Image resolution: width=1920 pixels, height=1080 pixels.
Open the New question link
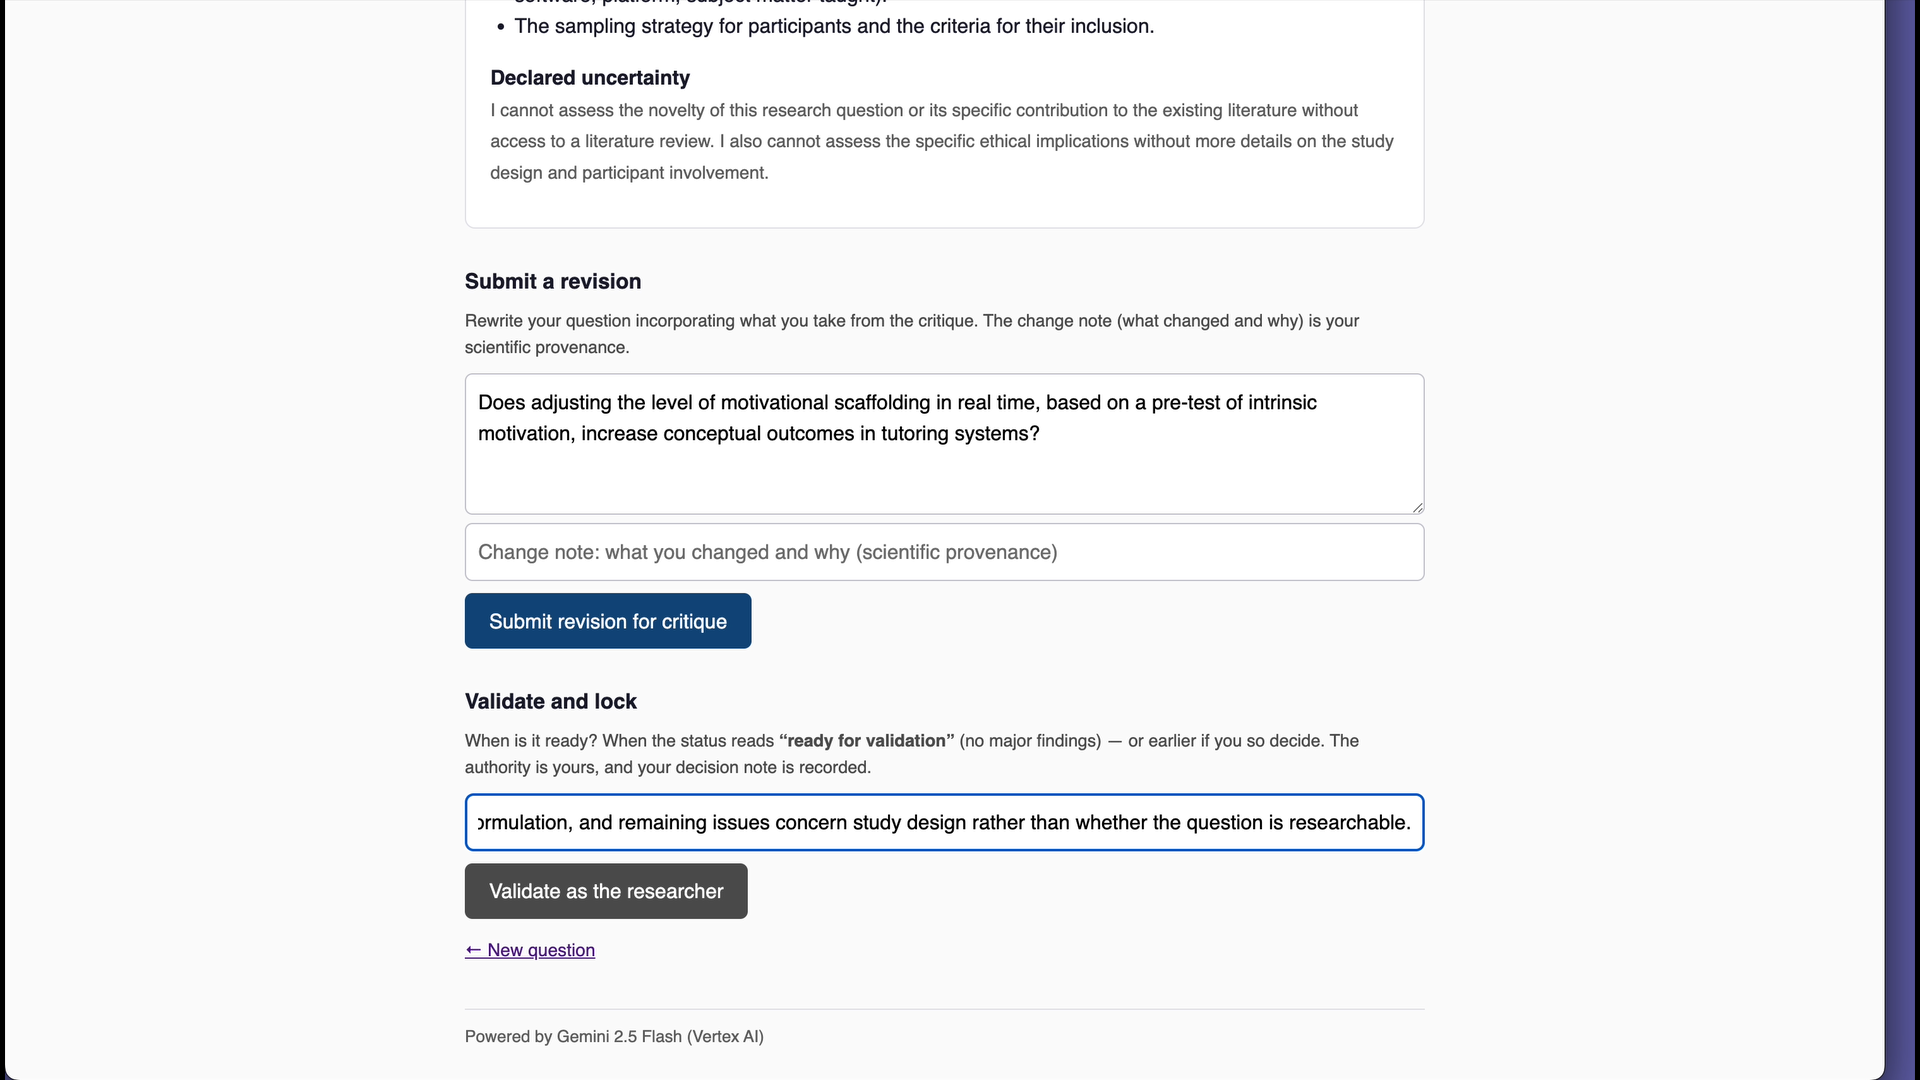click(530, 950)
